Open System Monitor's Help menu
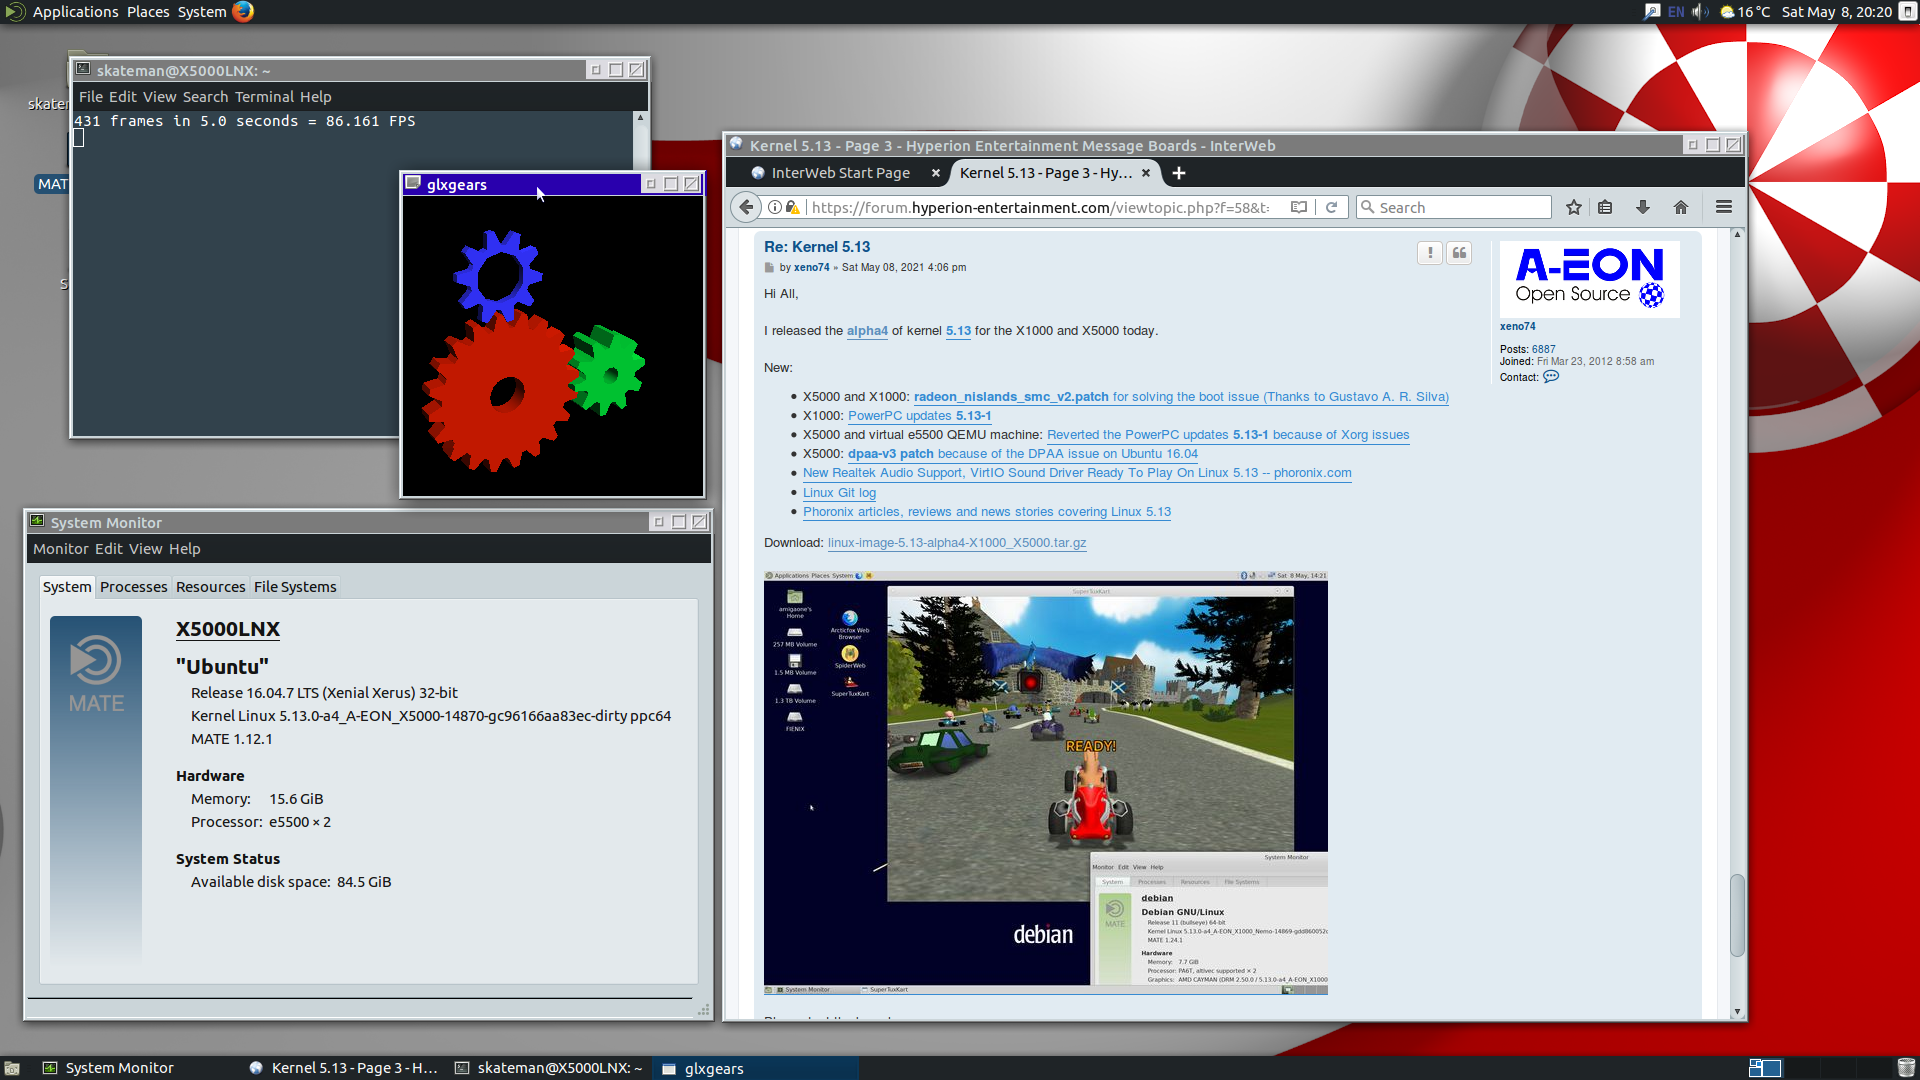Screen dimensions: 1920x1080 click(184, 549)
